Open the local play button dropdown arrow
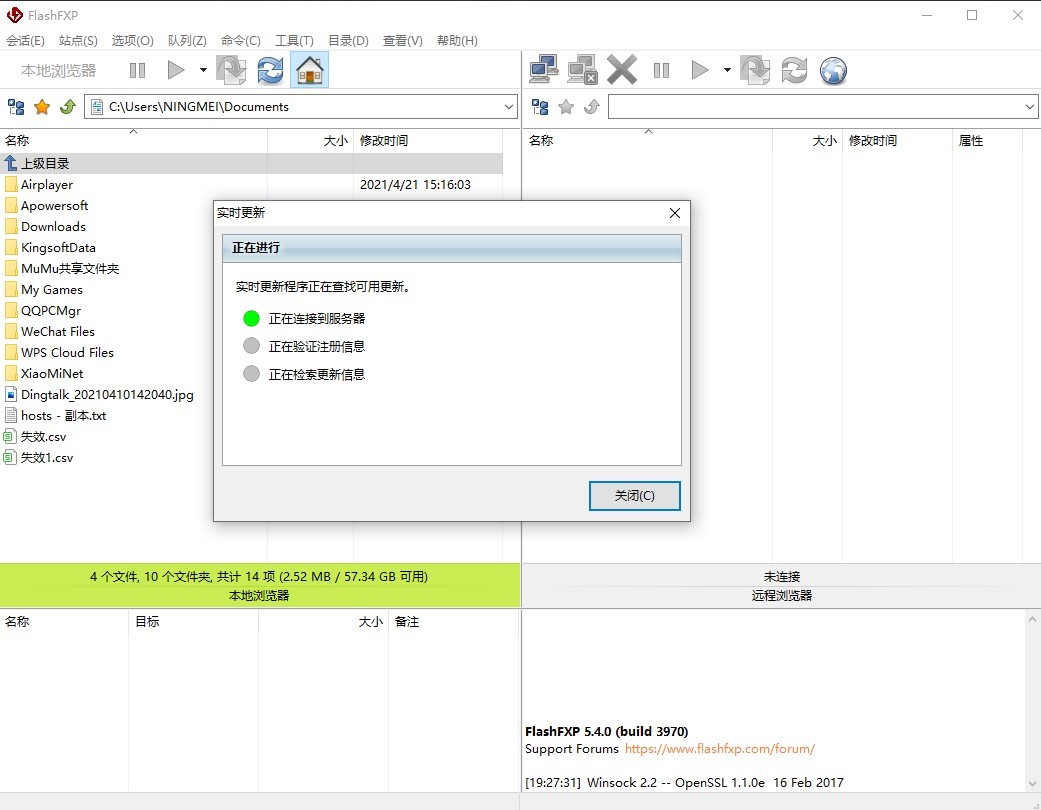Screen dimensions: 1041x810 click(203, 70)
